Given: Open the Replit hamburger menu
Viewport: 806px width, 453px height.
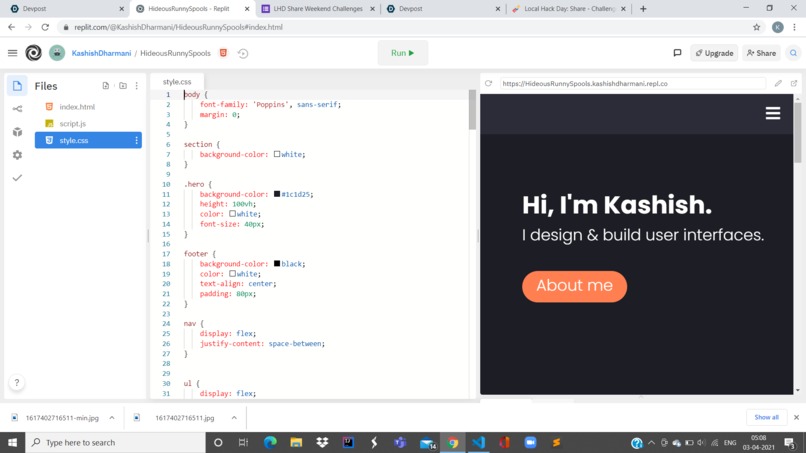Looking at the screenshot, I should 12,53.
